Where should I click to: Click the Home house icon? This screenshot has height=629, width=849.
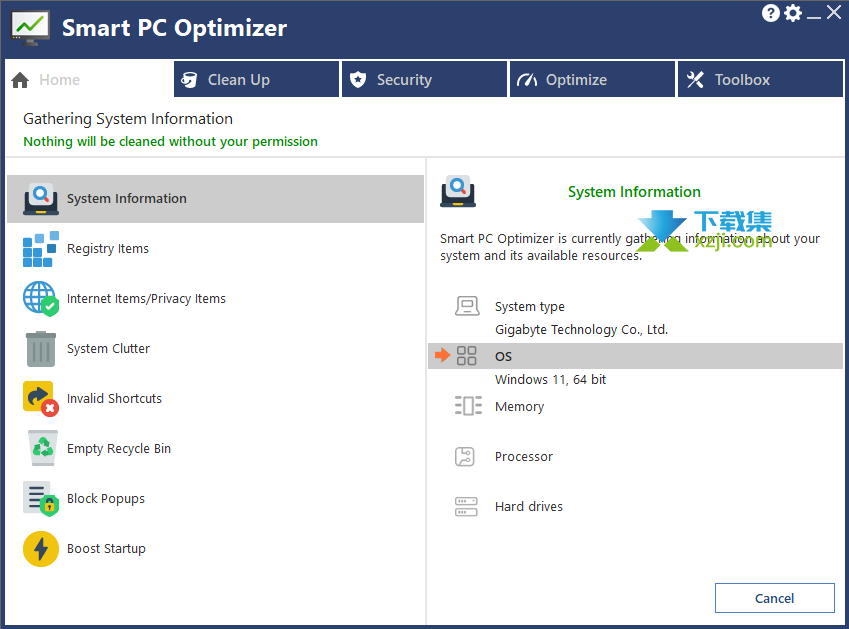20,80
